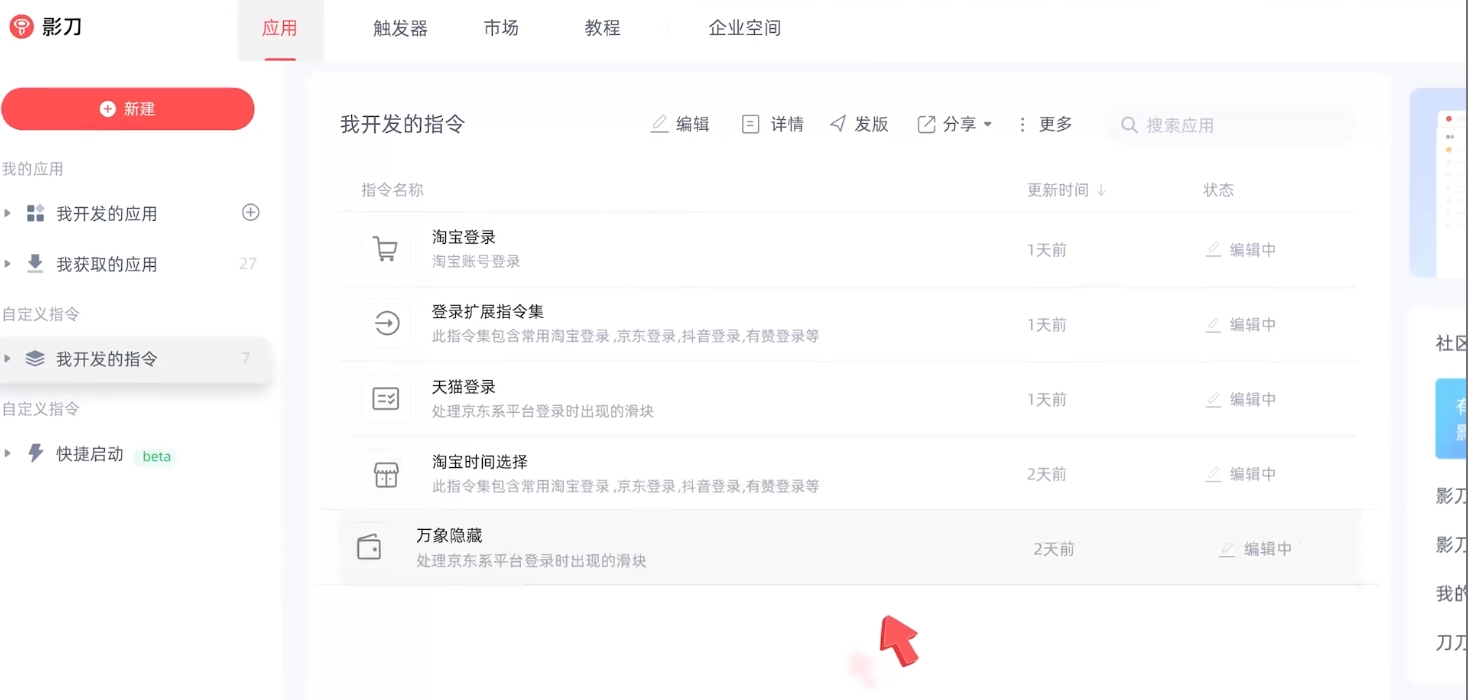
Task: Open the 分享 dropdown
Action: [955, 124]
